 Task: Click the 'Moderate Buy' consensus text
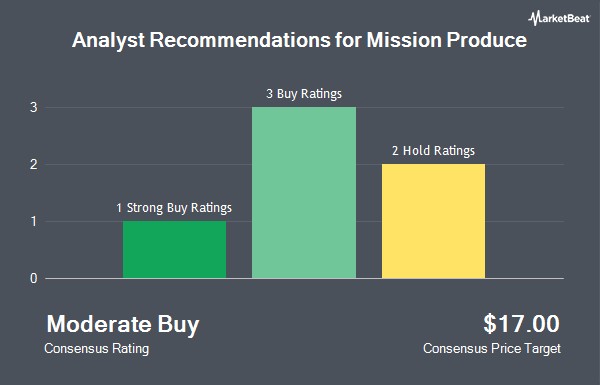coord(123,325)
